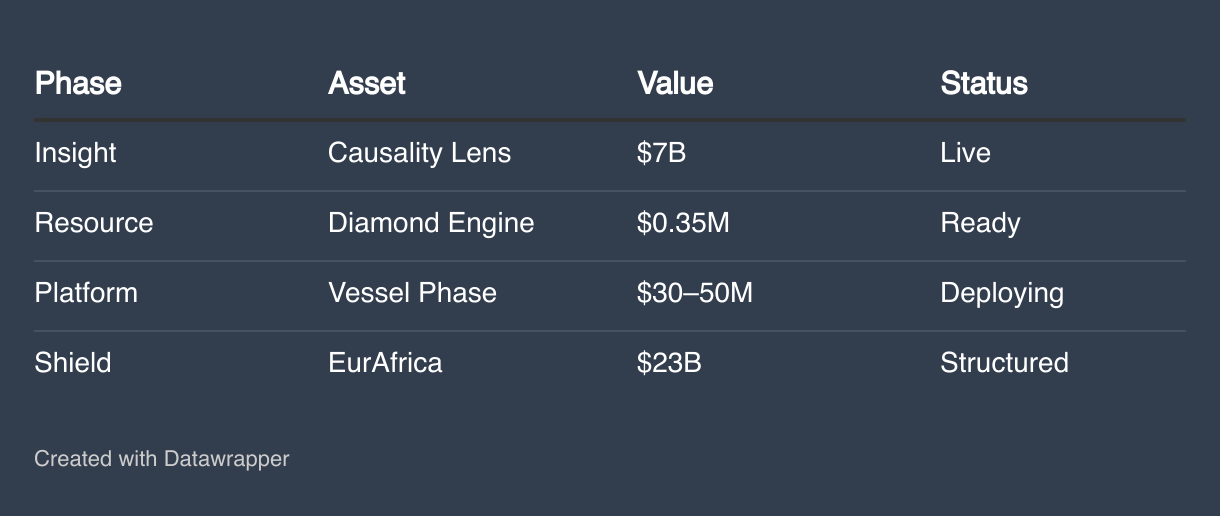Click the Vessel Phase asset cell
The width and height of the screenshot is (1220, 516).
412,293
